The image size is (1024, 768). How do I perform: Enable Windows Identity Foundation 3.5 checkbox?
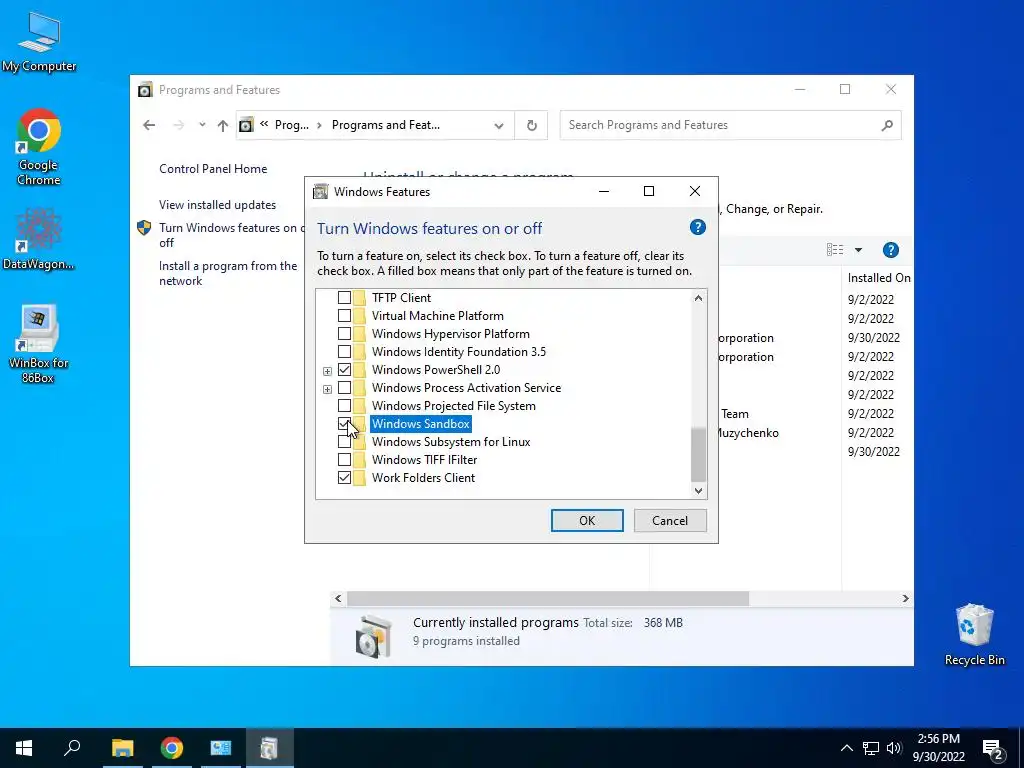[344, 351]
